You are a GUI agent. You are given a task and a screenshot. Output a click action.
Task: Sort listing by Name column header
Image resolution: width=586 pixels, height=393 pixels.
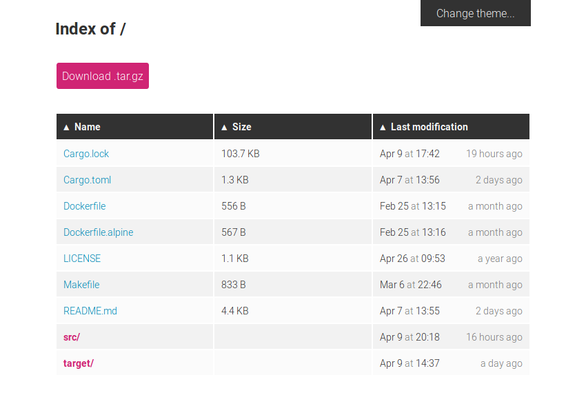click(x=87, y=127)
